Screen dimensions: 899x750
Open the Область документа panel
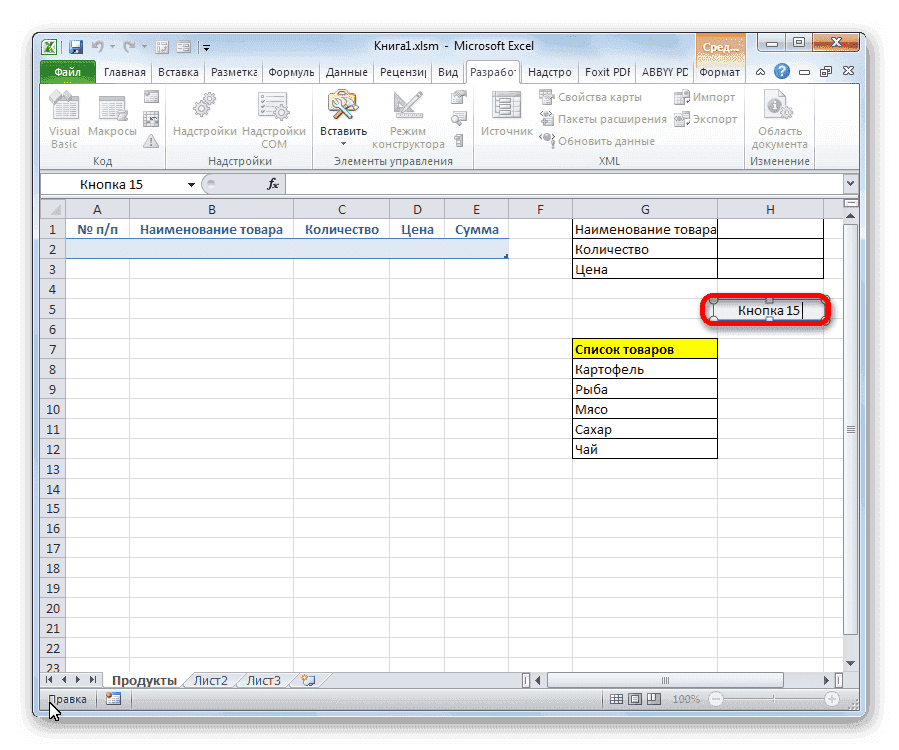[778, 117]
